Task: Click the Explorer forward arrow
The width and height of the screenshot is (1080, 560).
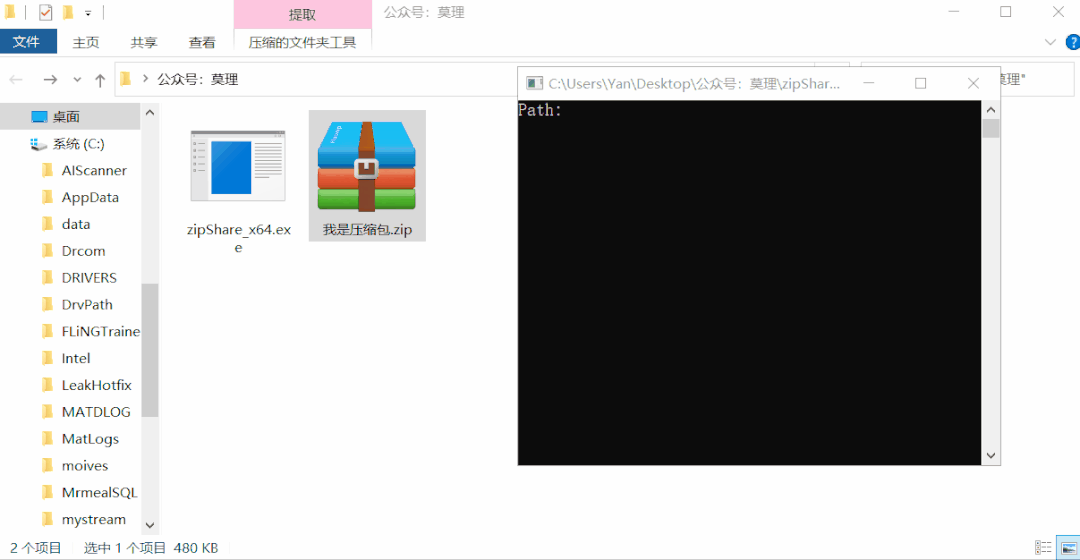Action: (x=50, y=80)
